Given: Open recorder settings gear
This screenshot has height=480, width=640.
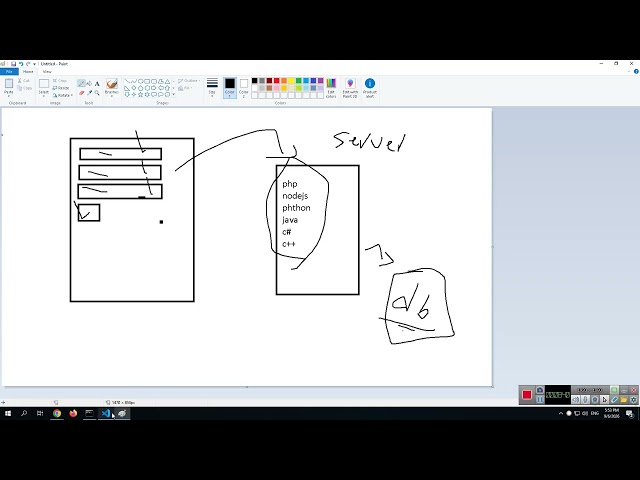Looking at the screenshot, I should (633, 400).
